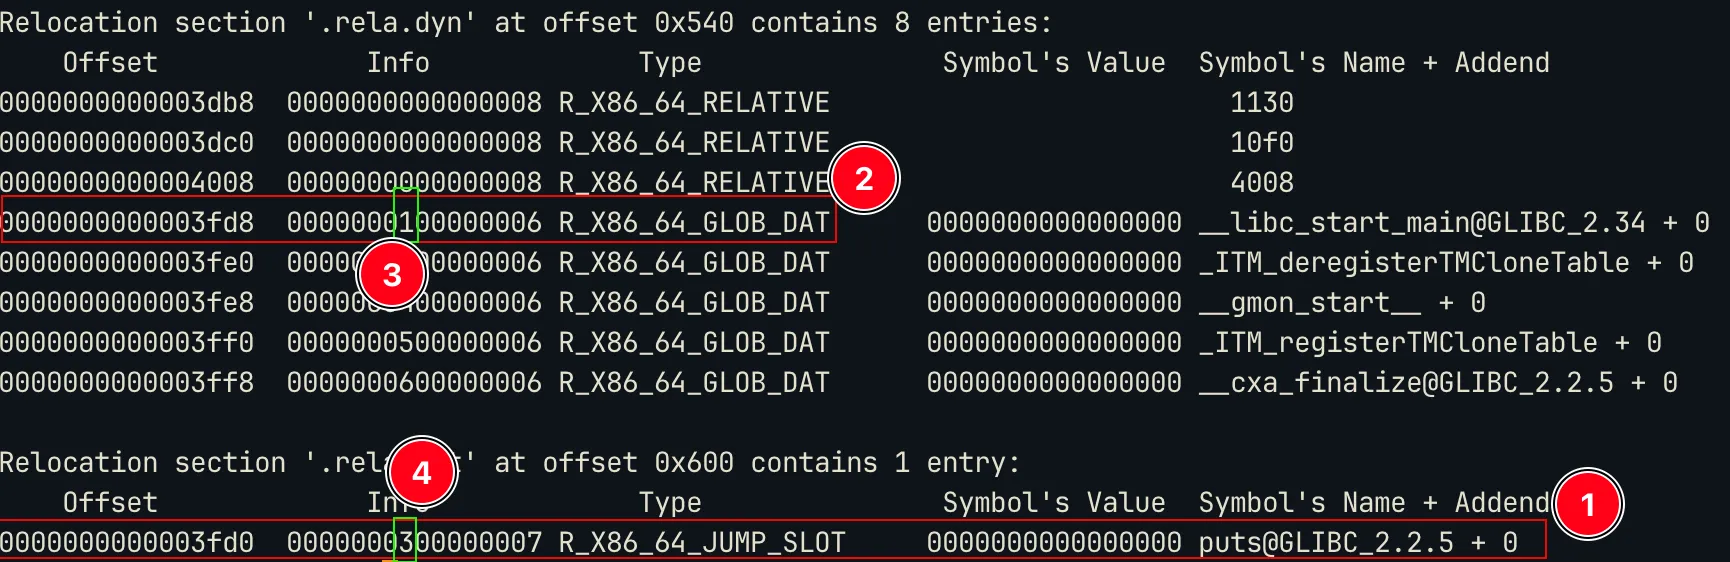Click the red annotation badge numbered 3
This screenshot has height=562, width=1730.
pyautogui.click(x=392, y=275)
